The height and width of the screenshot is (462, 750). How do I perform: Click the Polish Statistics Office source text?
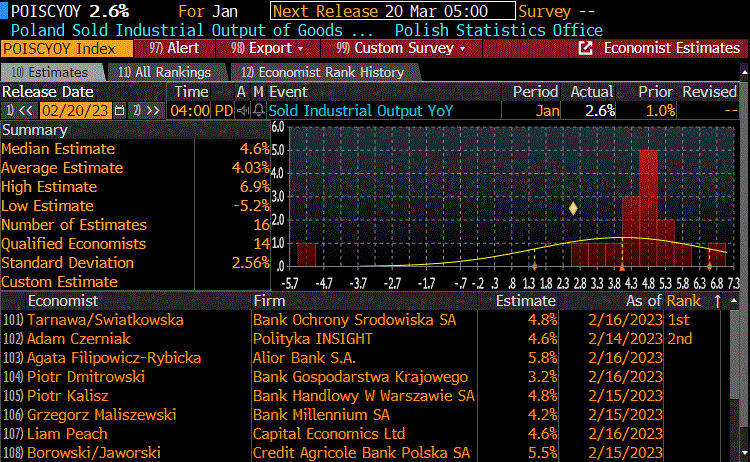click(x=498, y=30)
